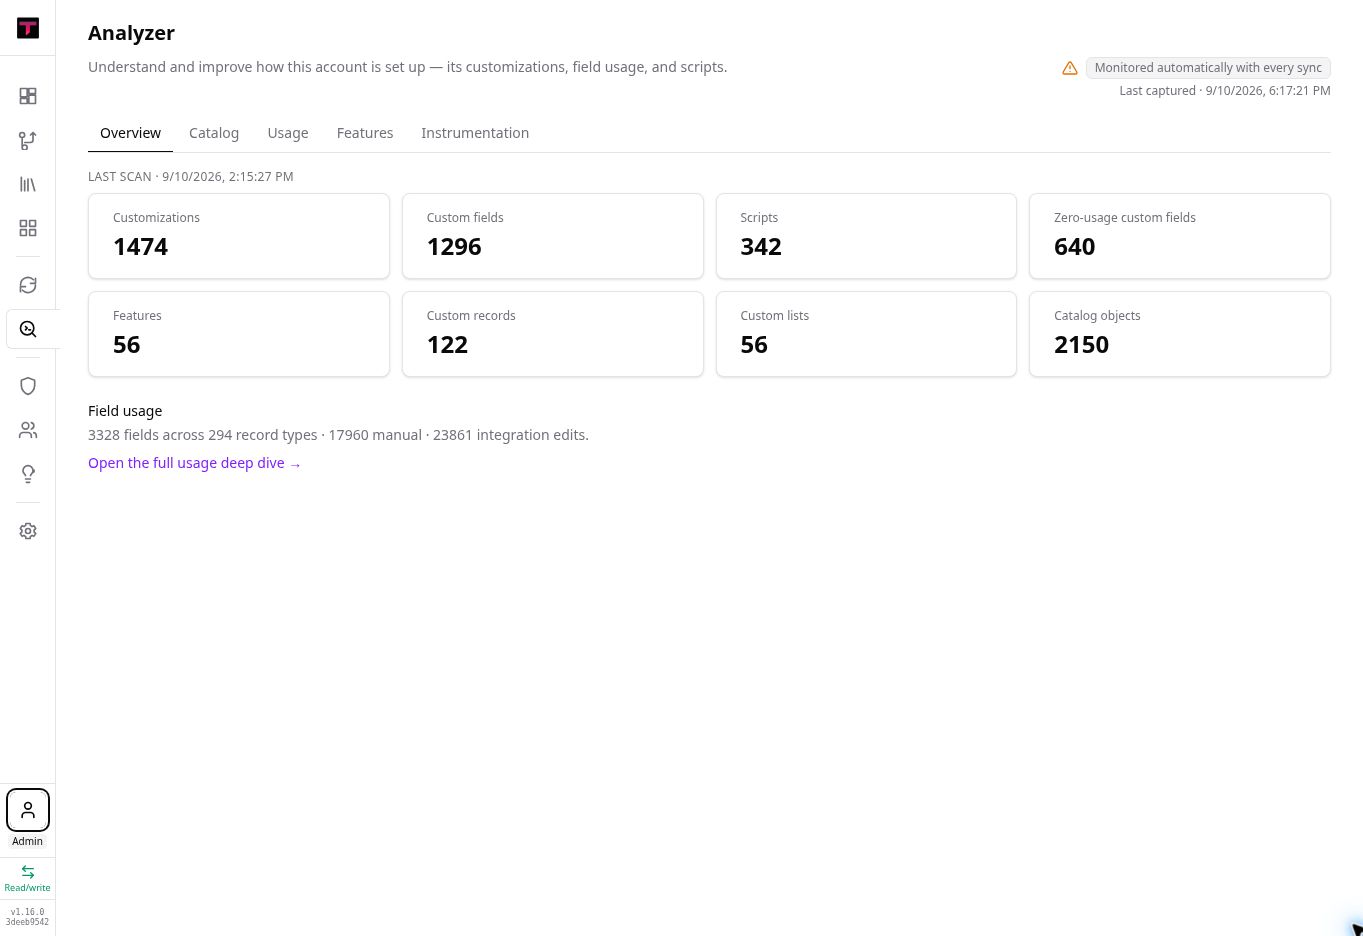Select the Instrumentation tab

475,133
